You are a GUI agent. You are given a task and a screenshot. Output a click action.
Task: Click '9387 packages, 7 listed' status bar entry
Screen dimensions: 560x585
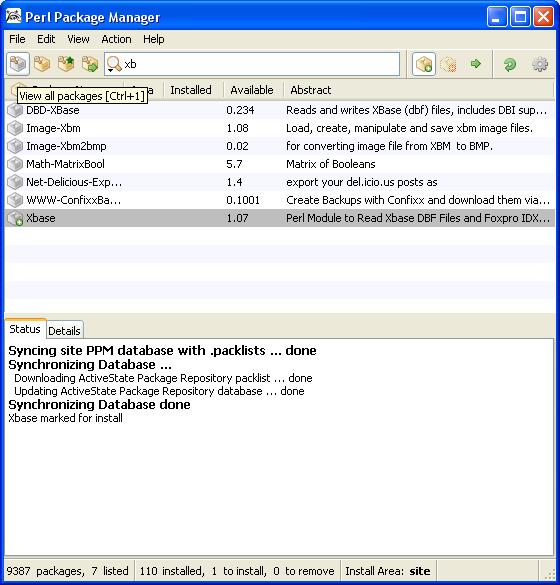68,571
